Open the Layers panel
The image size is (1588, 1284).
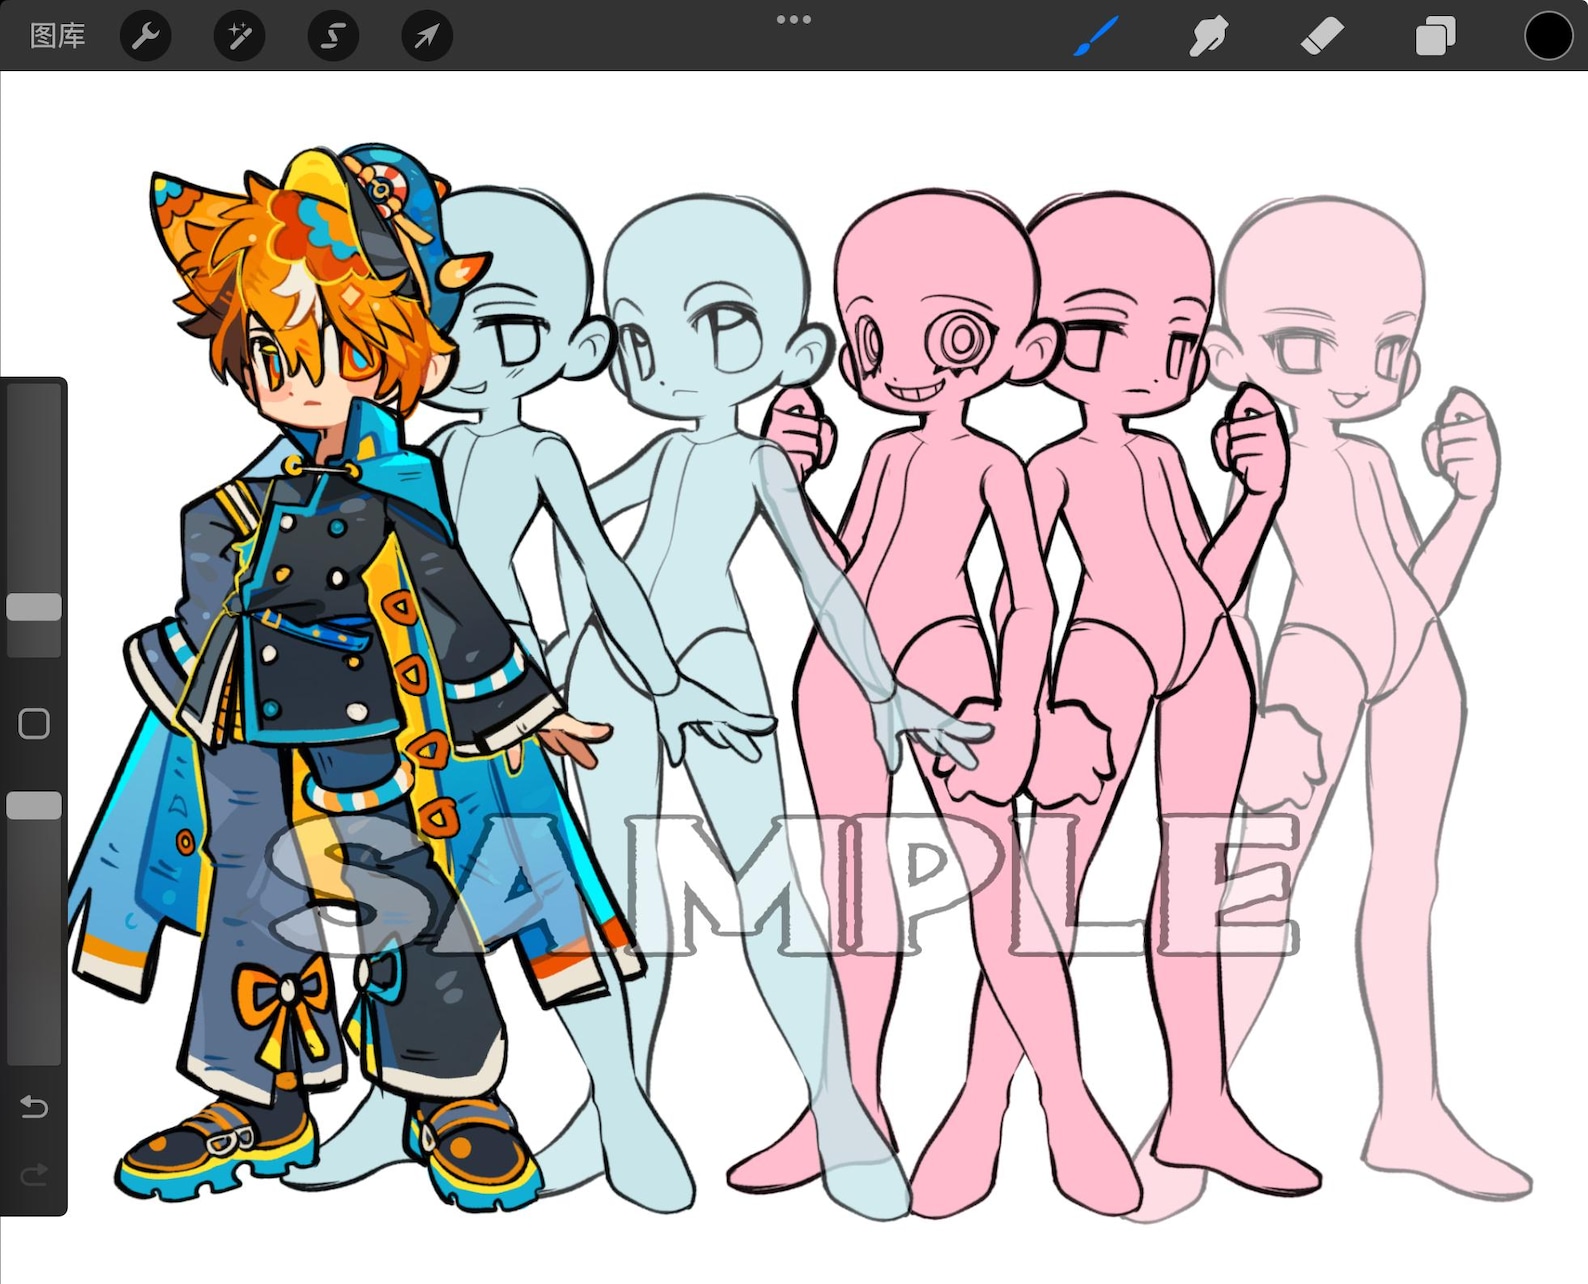[x=1435, y=37]
